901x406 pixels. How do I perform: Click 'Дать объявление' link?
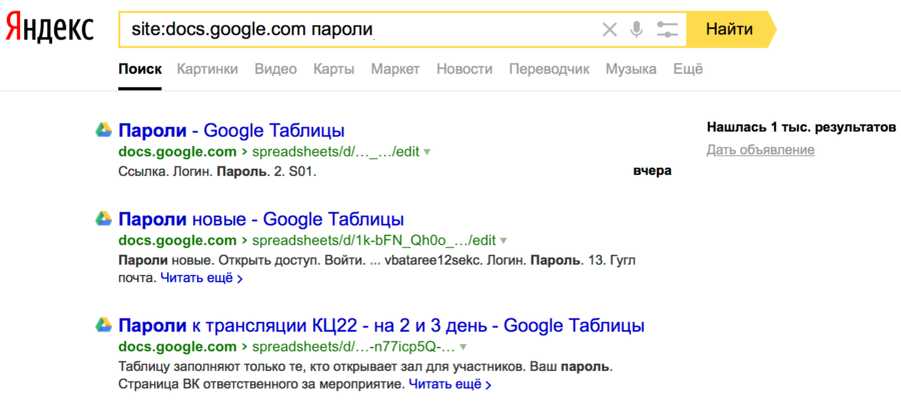tap(760, 150)
